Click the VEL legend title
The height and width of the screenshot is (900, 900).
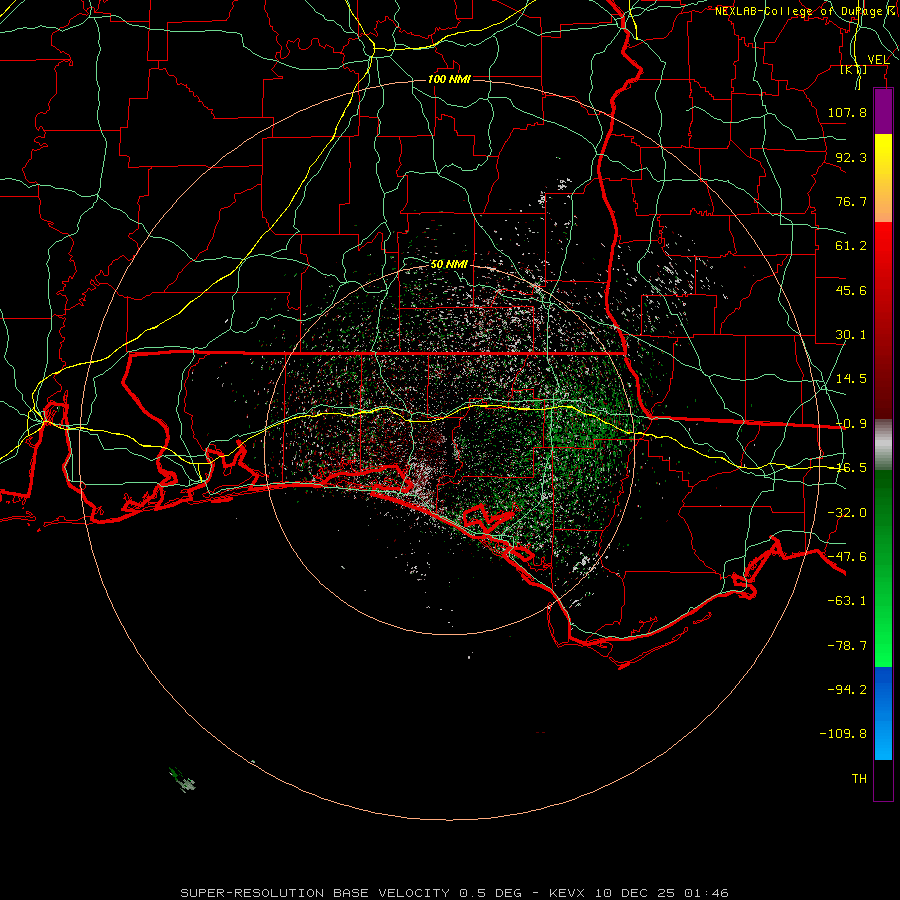pyautogui.click(x=878, y=60)
